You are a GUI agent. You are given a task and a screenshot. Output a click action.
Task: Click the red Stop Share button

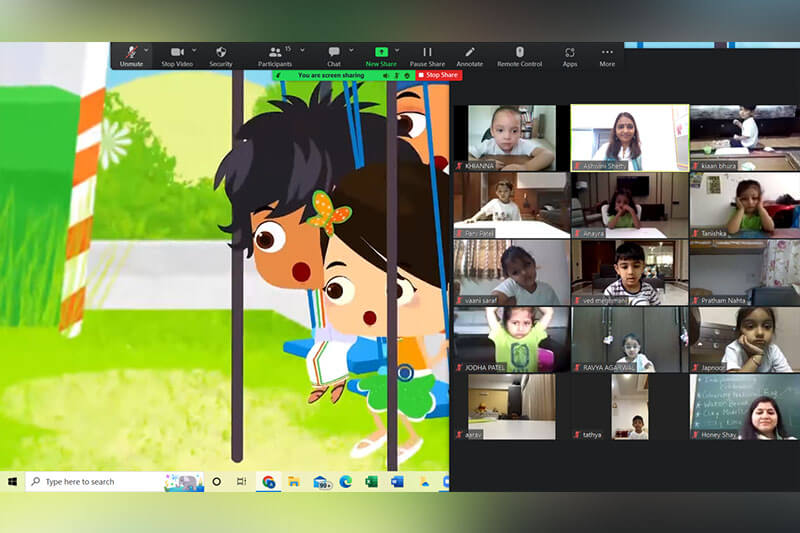coord(438,75)
